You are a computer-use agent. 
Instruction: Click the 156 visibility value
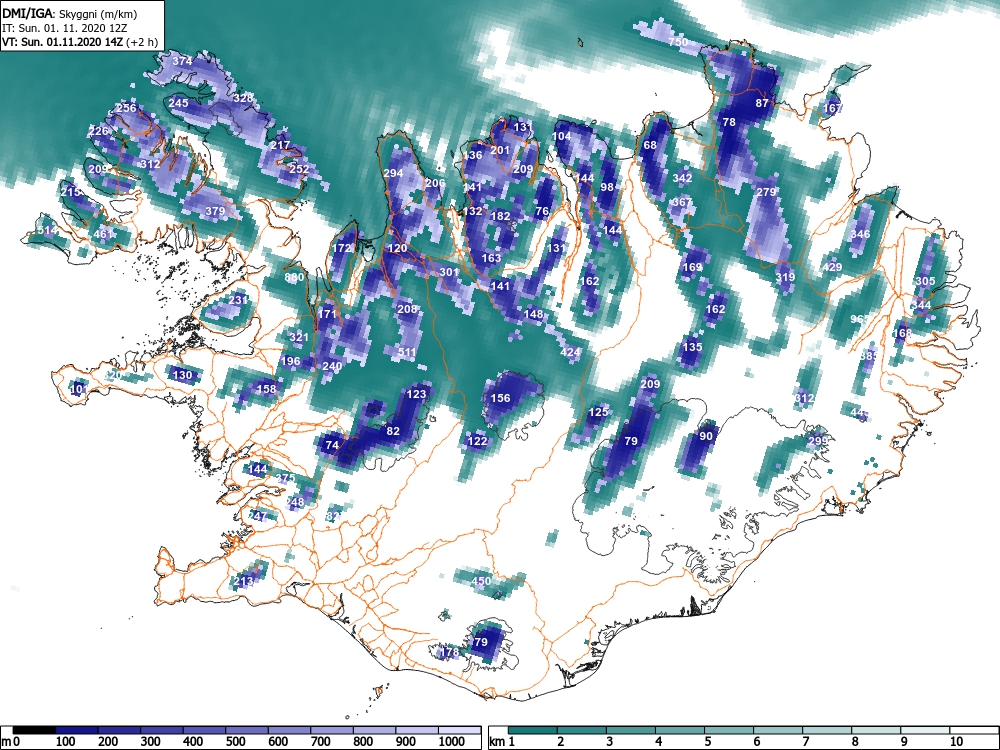pos(501,398)
